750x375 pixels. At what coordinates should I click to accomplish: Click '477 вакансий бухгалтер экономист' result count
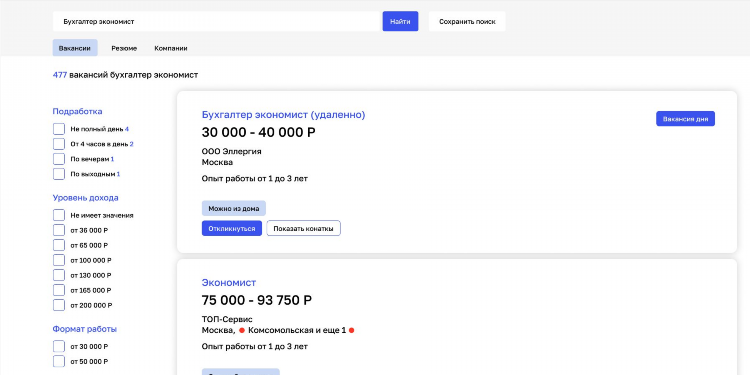coord(125,75)
